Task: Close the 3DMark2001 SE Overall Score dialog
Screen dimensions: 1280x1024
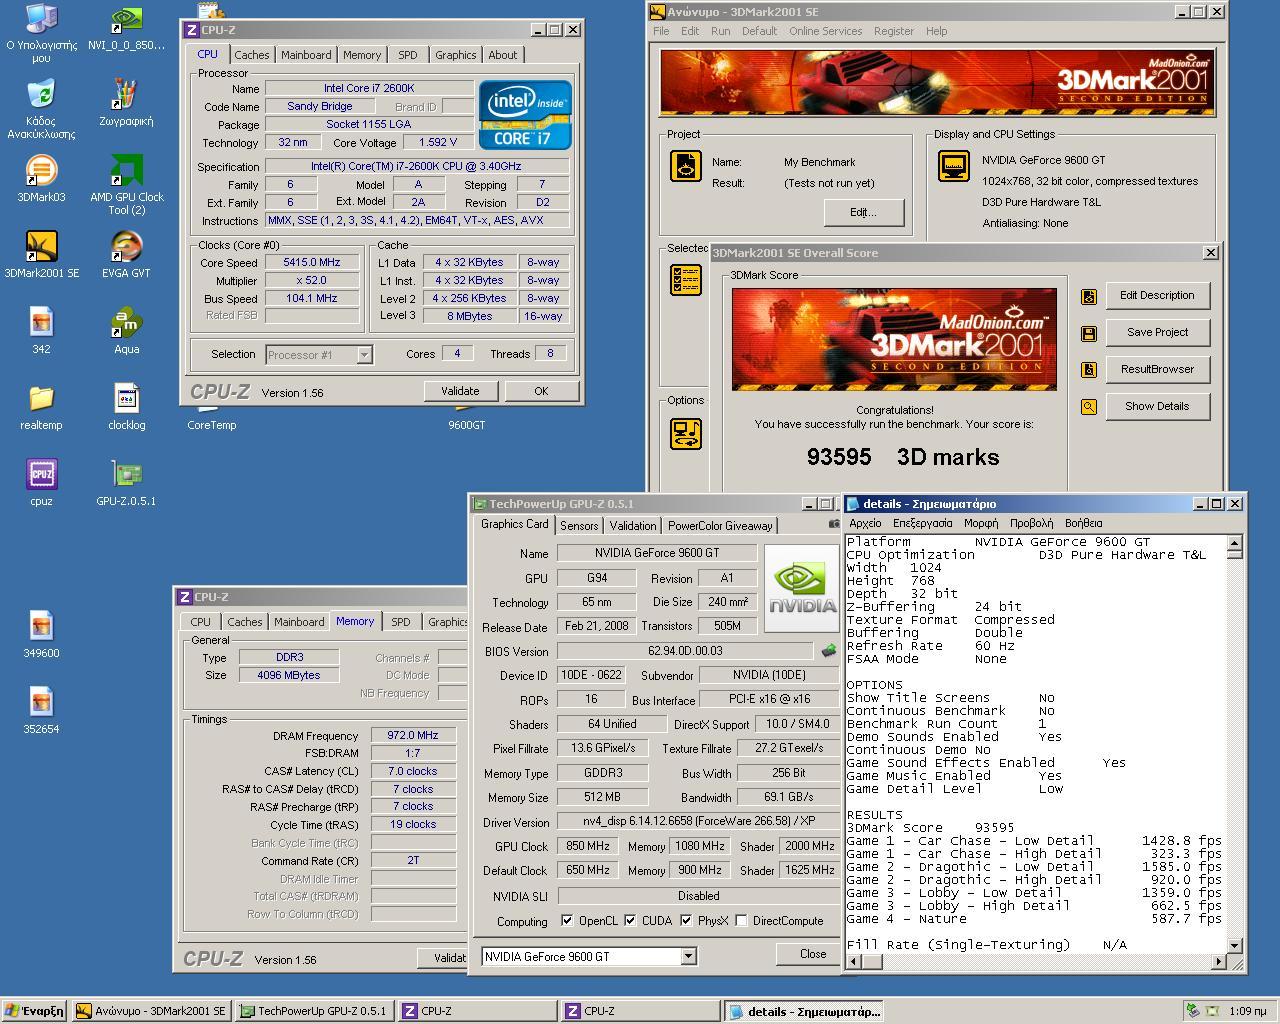Action: click(x=1210, y=253)
